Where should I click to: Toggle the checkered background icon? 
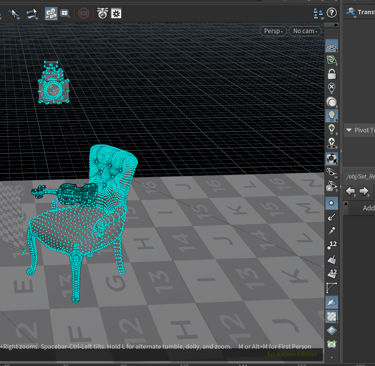[x=332, y=316]
